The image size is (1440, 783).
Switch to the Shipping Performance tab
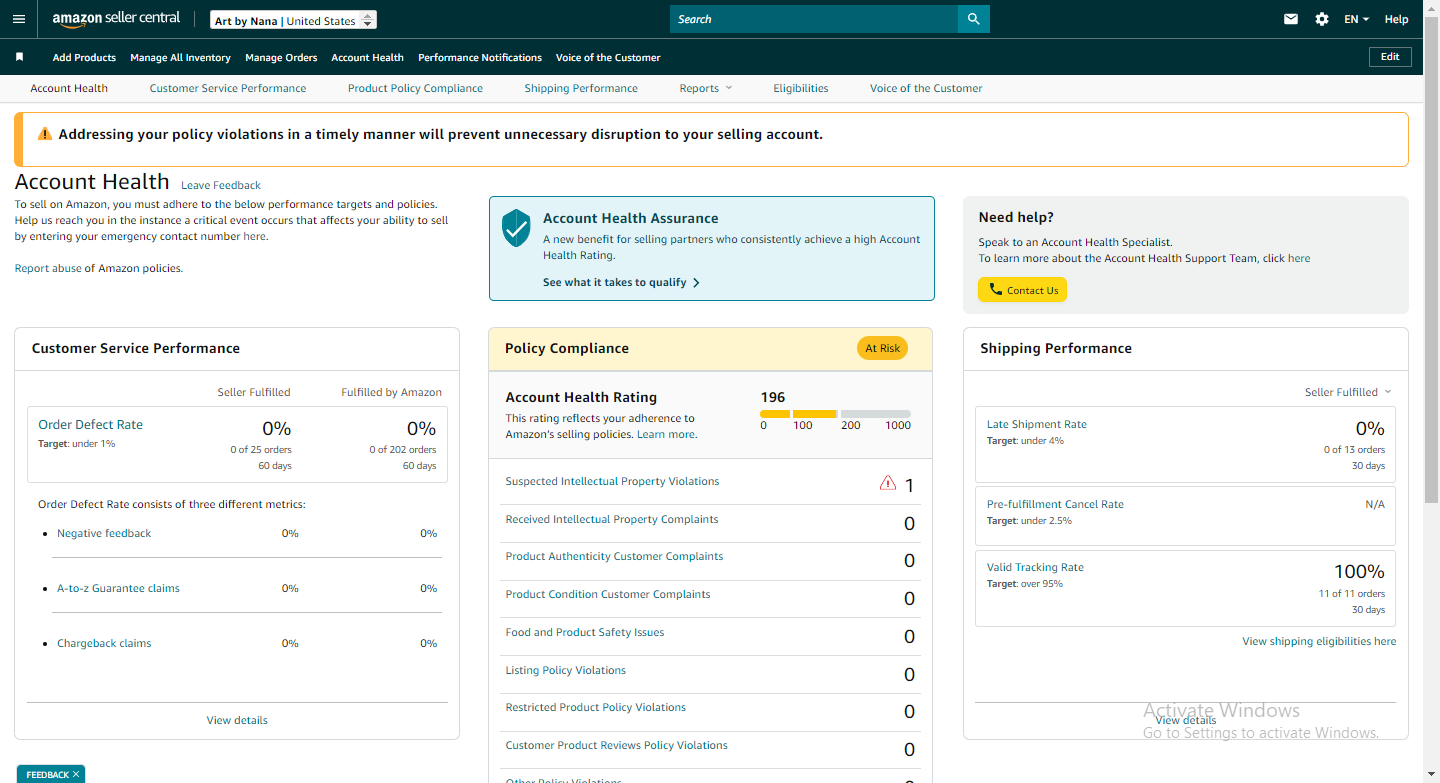tap(581, 88)
